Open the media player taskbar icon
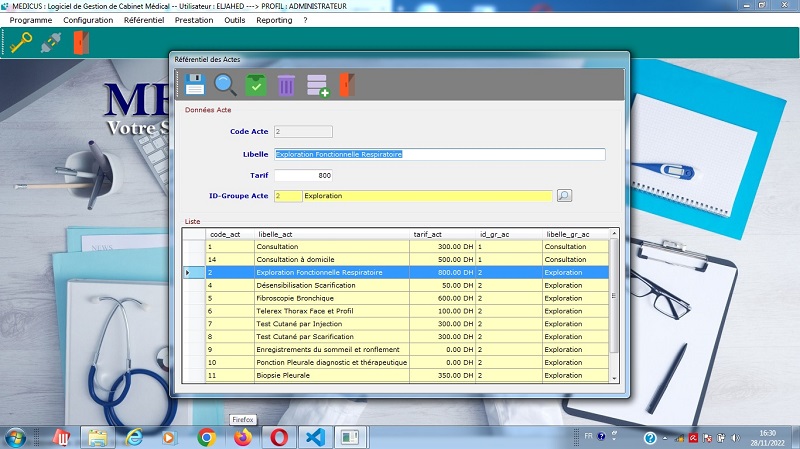Screen dimensions: 800x449 click(169, 438)
